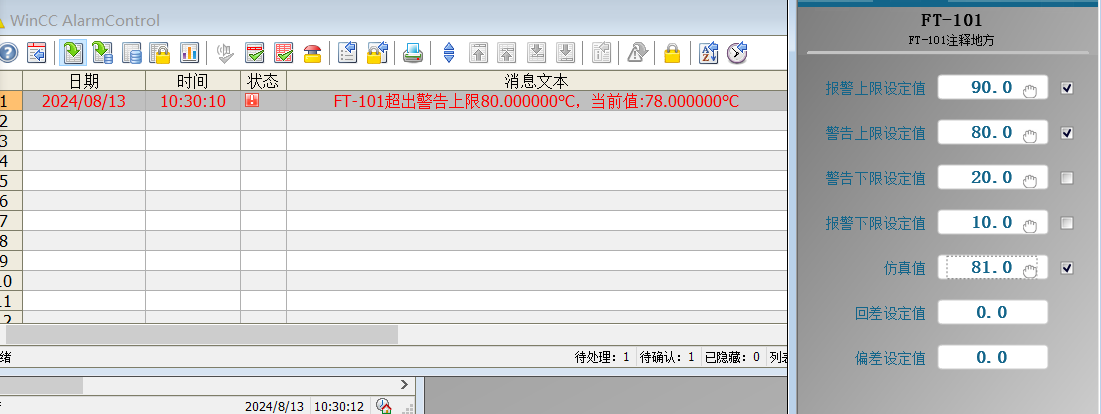Toggle the autoscroll up-down arrows icon

tap(448, 53)
